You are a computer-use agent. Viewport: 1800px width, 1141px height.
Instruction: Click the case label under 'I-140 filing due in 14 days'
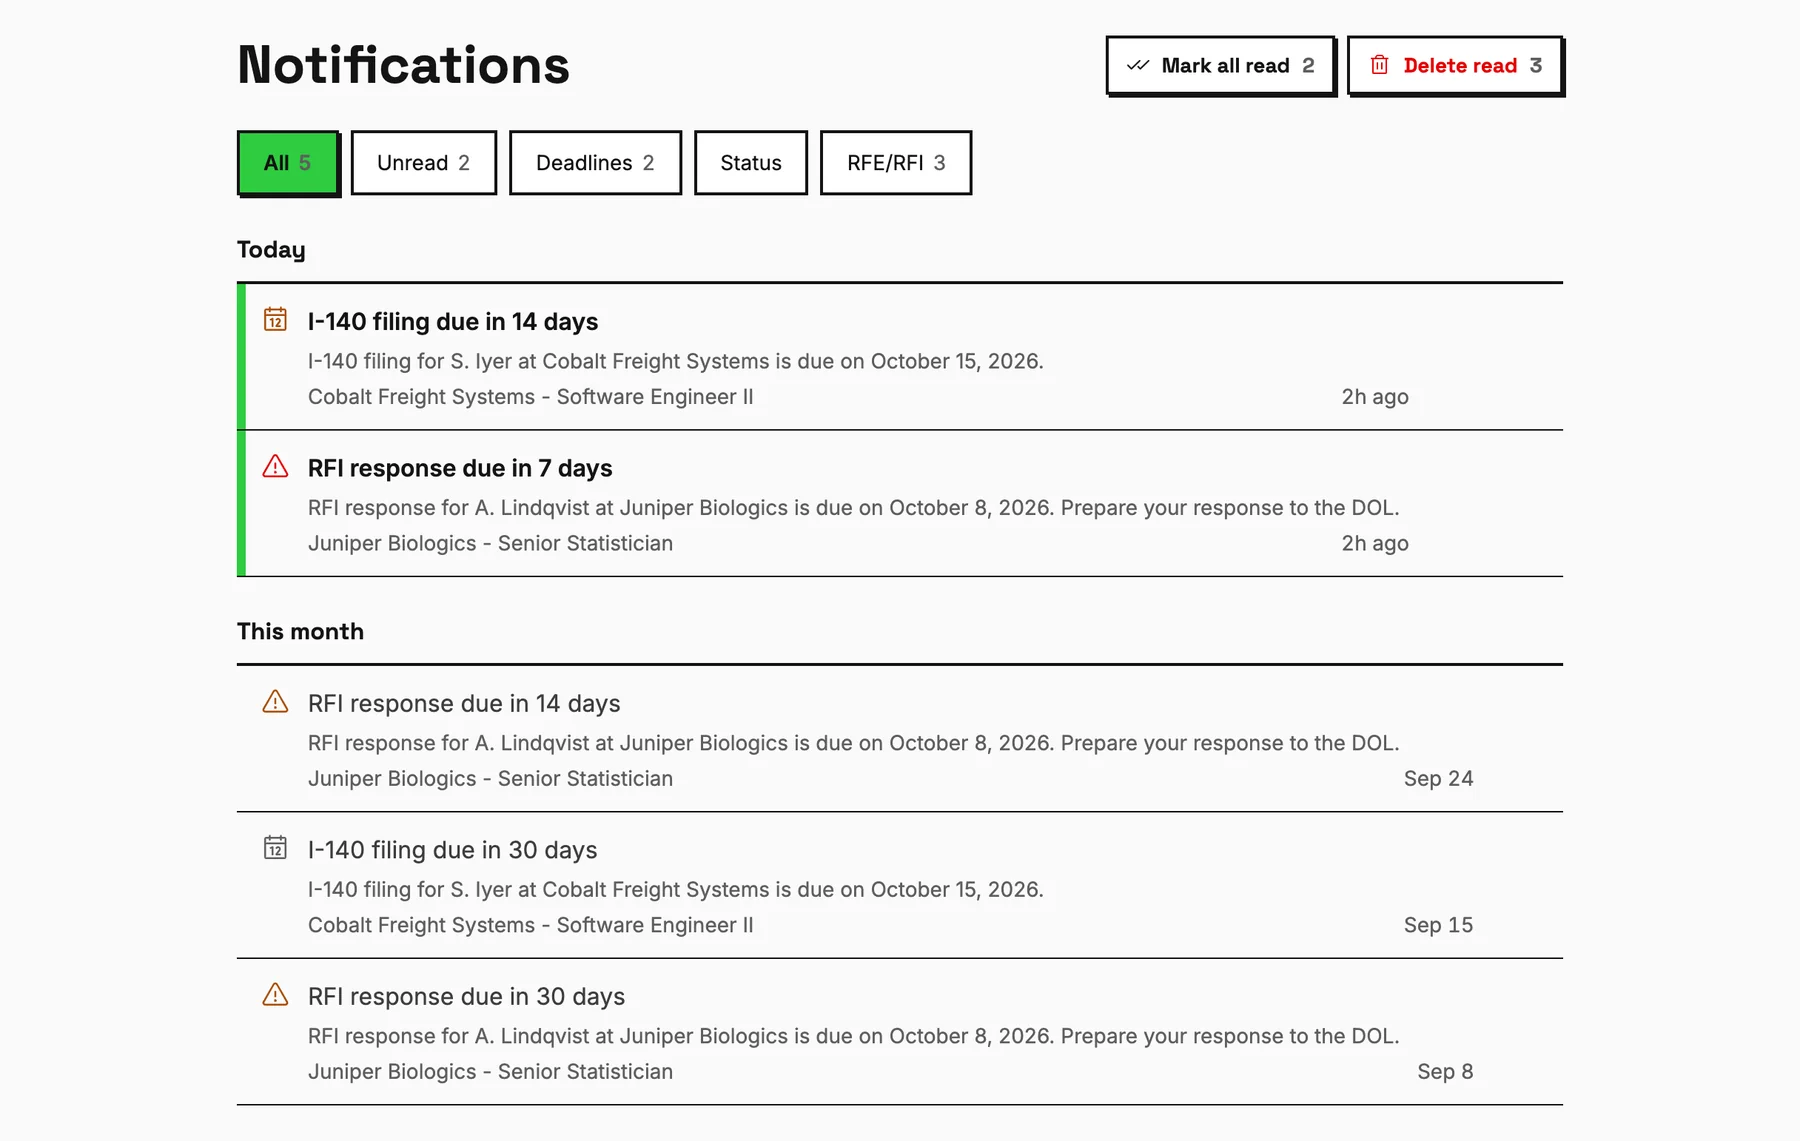coord(531,397)
